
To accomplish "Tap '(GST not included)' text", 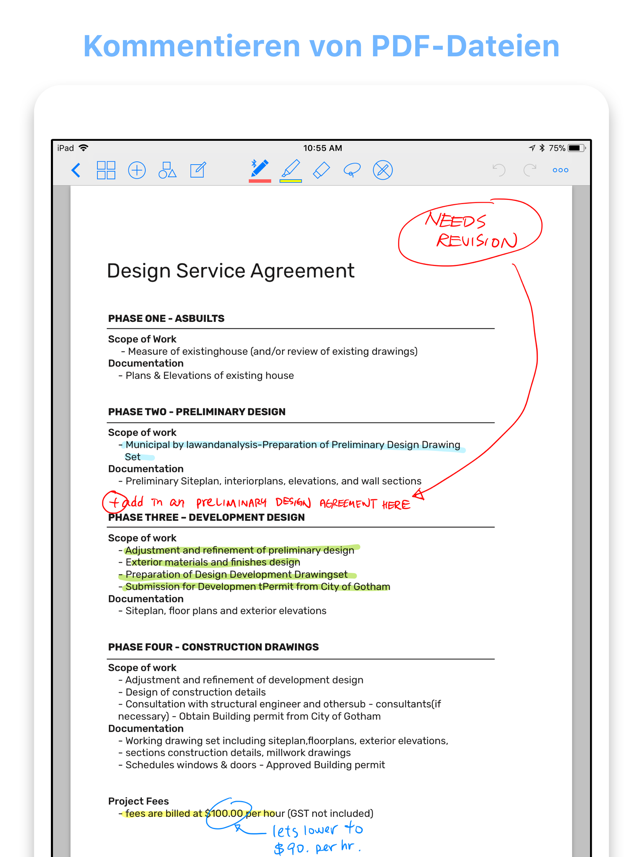I will point(330,814).
